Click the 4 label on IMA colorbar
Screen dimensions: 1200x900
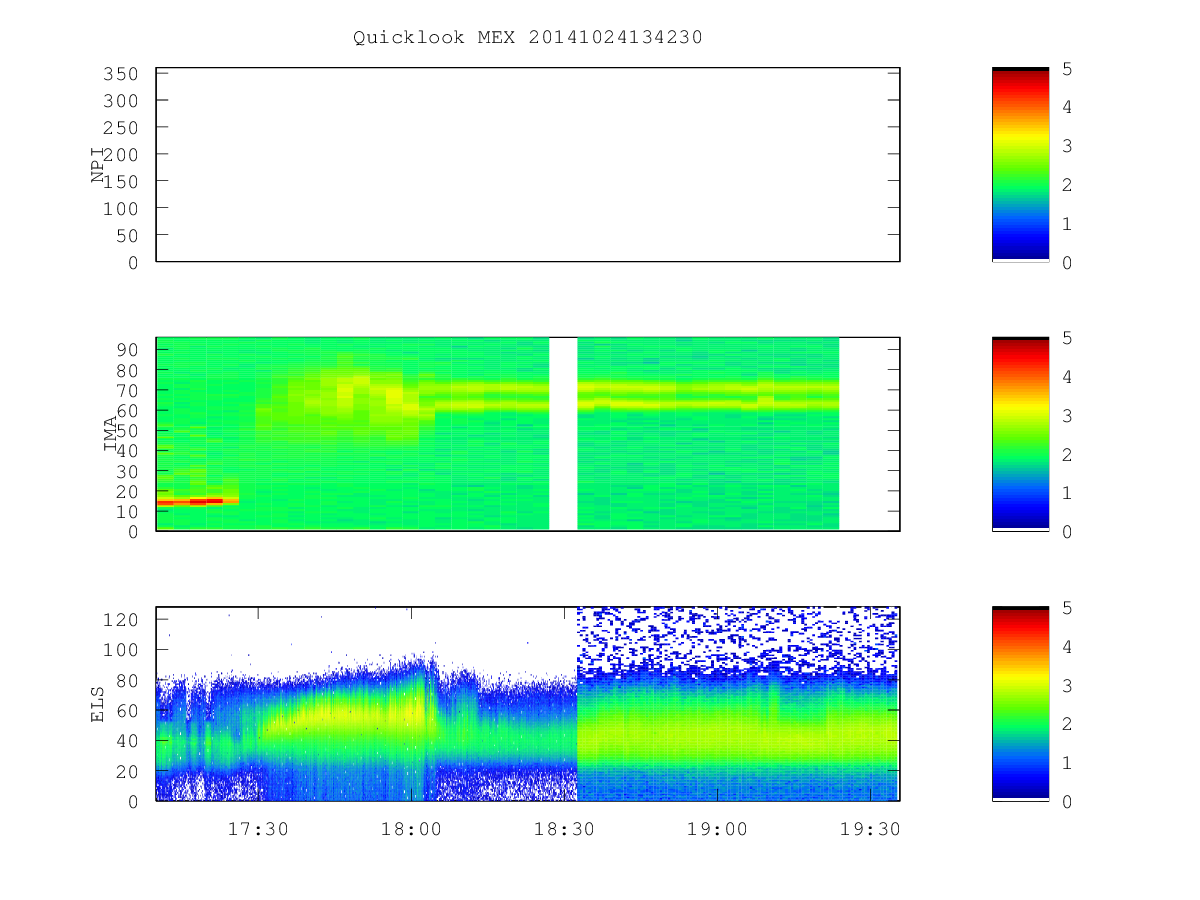tap(1068, 377)
